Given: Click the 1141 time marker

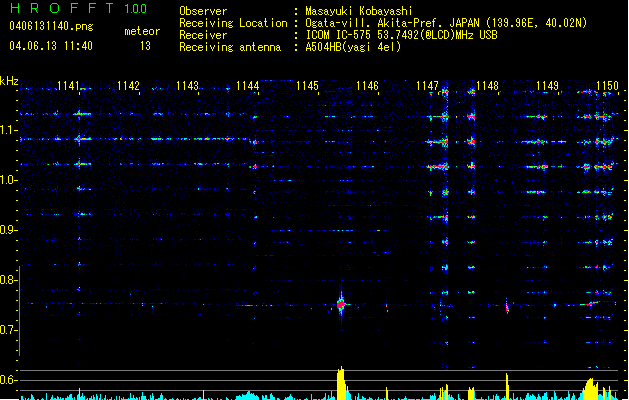Looking at the screenshot, I should [x=68, y=86].
